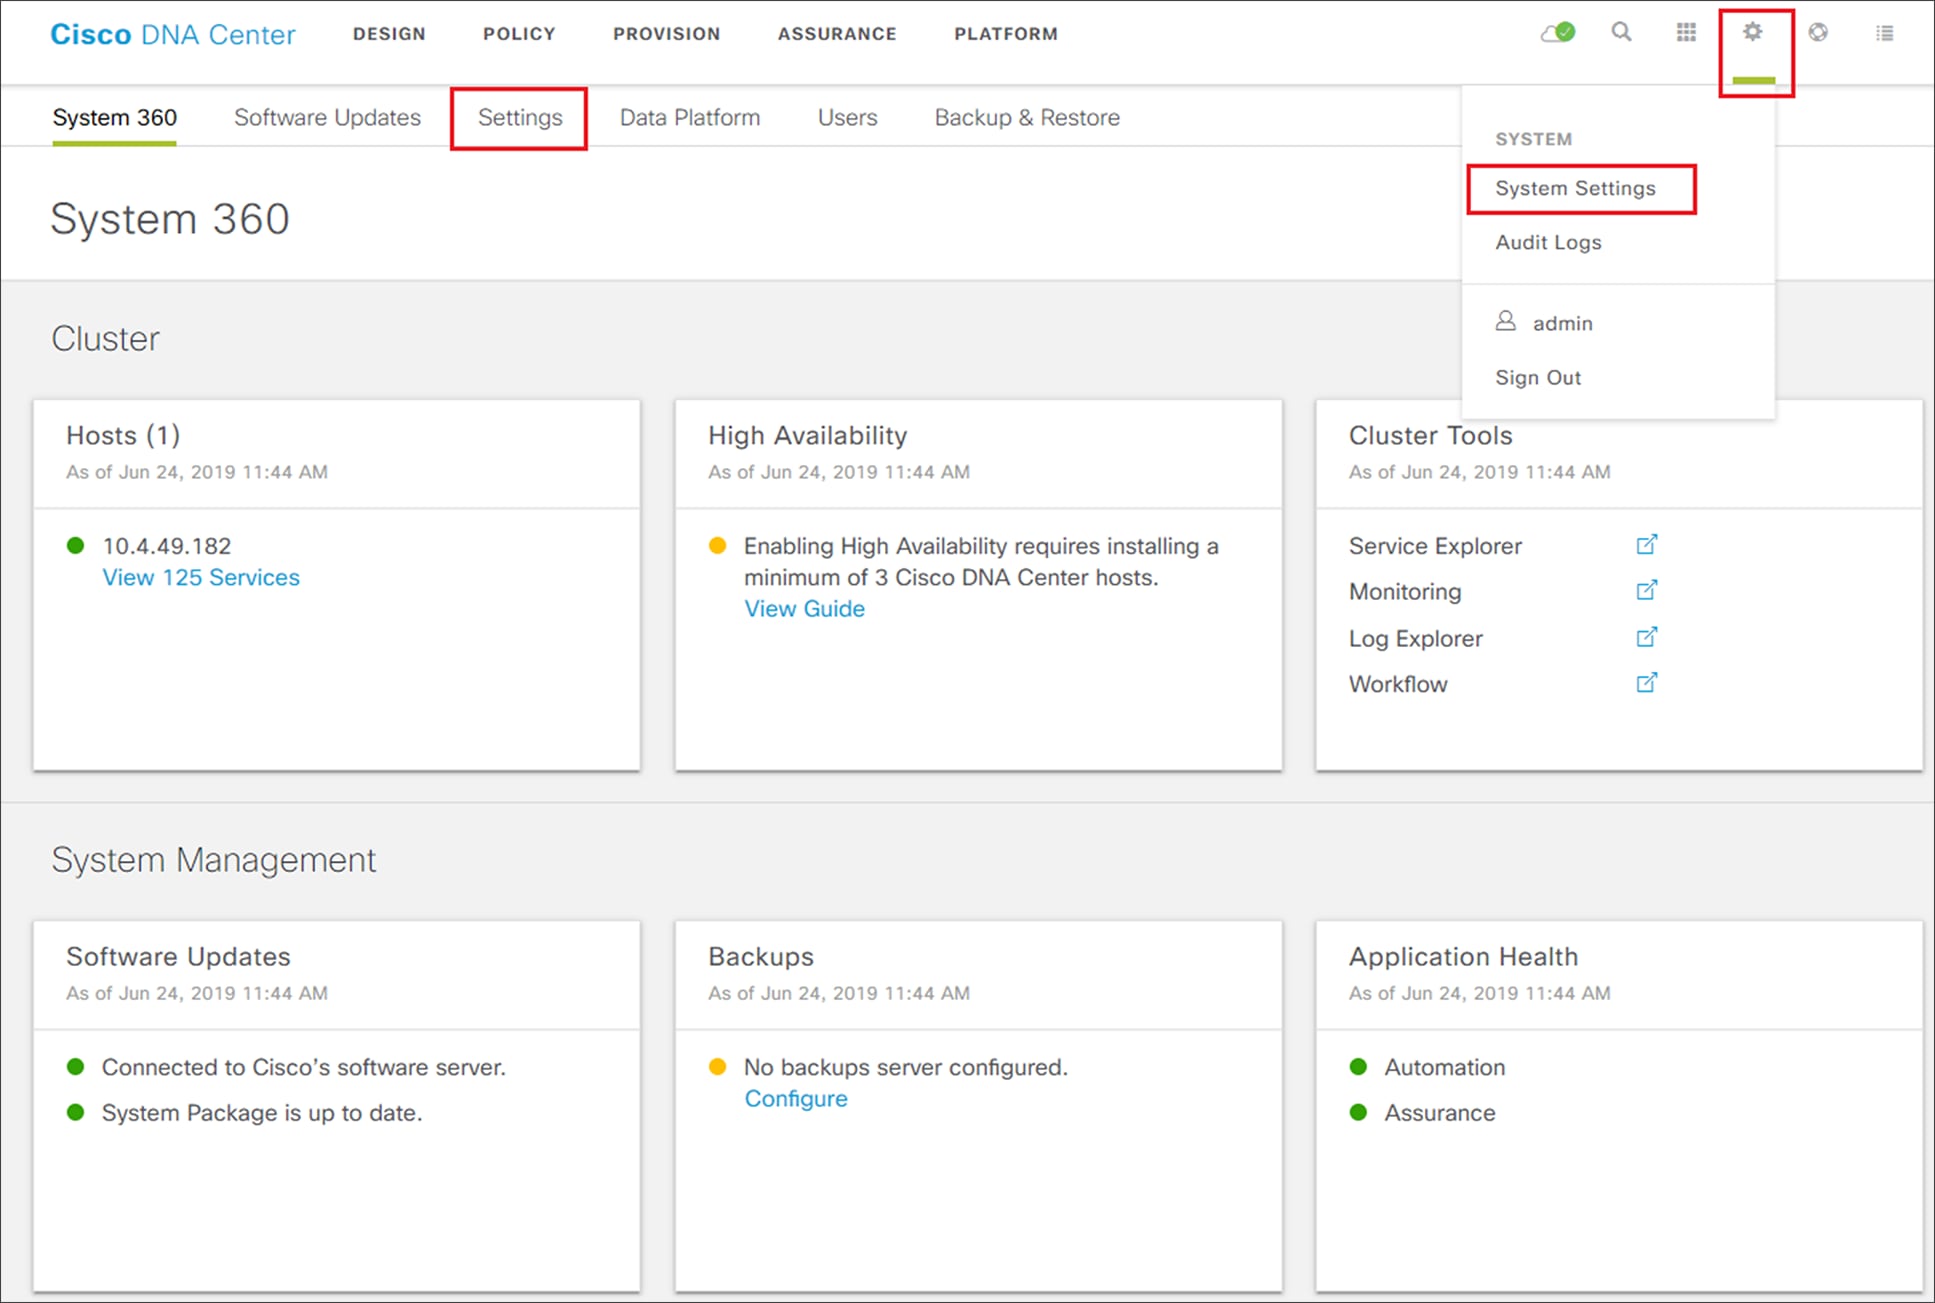Viewport: 1935px width, 1303px height.
Task: Open the View Guide link
Action: pyautogui.click(x=804, y=608)
